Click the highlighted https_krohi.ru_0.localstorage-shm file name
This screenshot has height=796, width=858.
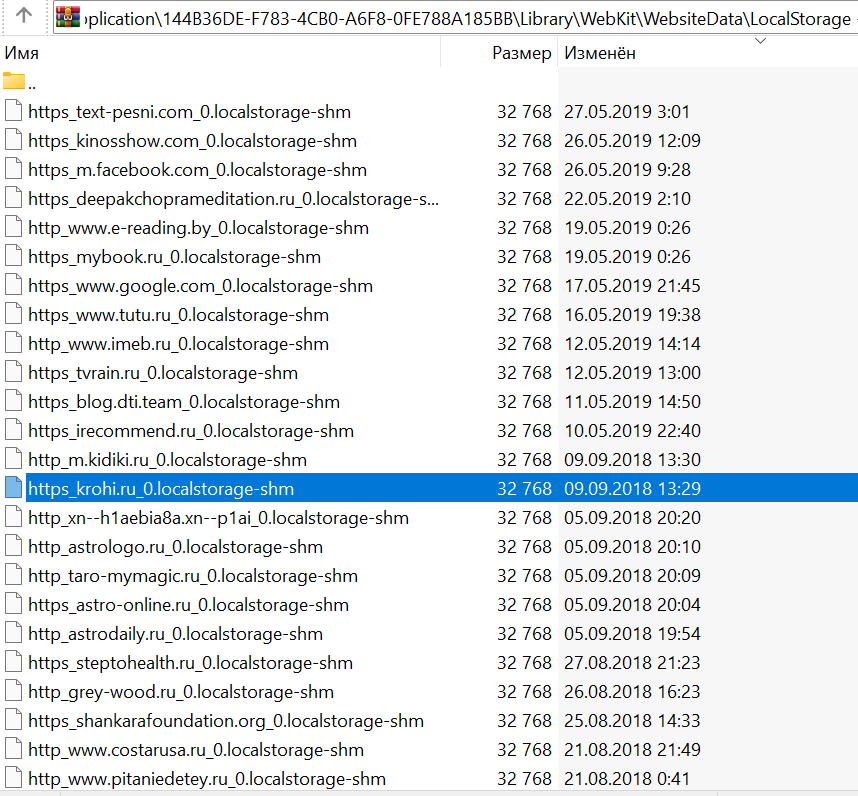click(x=161, y=489)
